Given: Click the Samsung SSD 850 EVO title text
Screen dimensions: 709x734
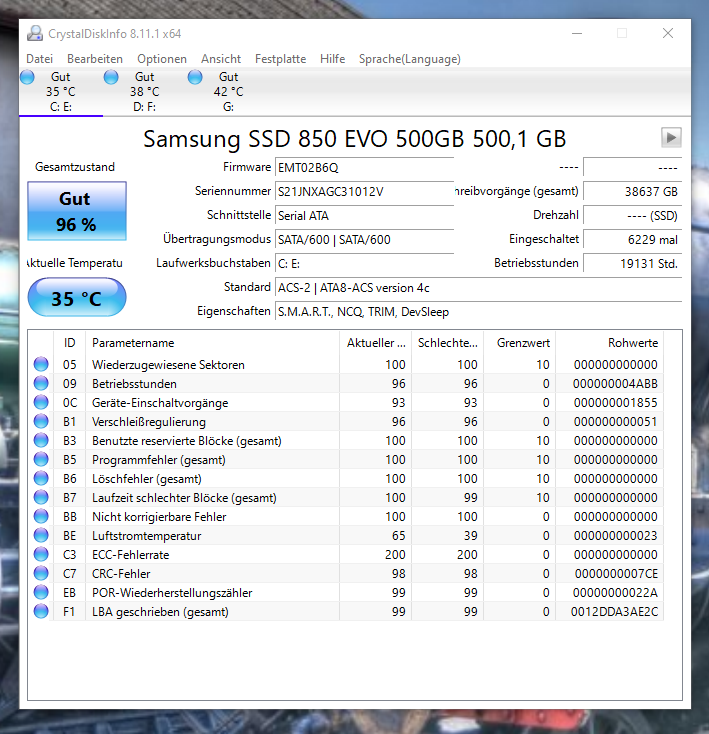Looking at the screenshot, I should pos(355,139).
